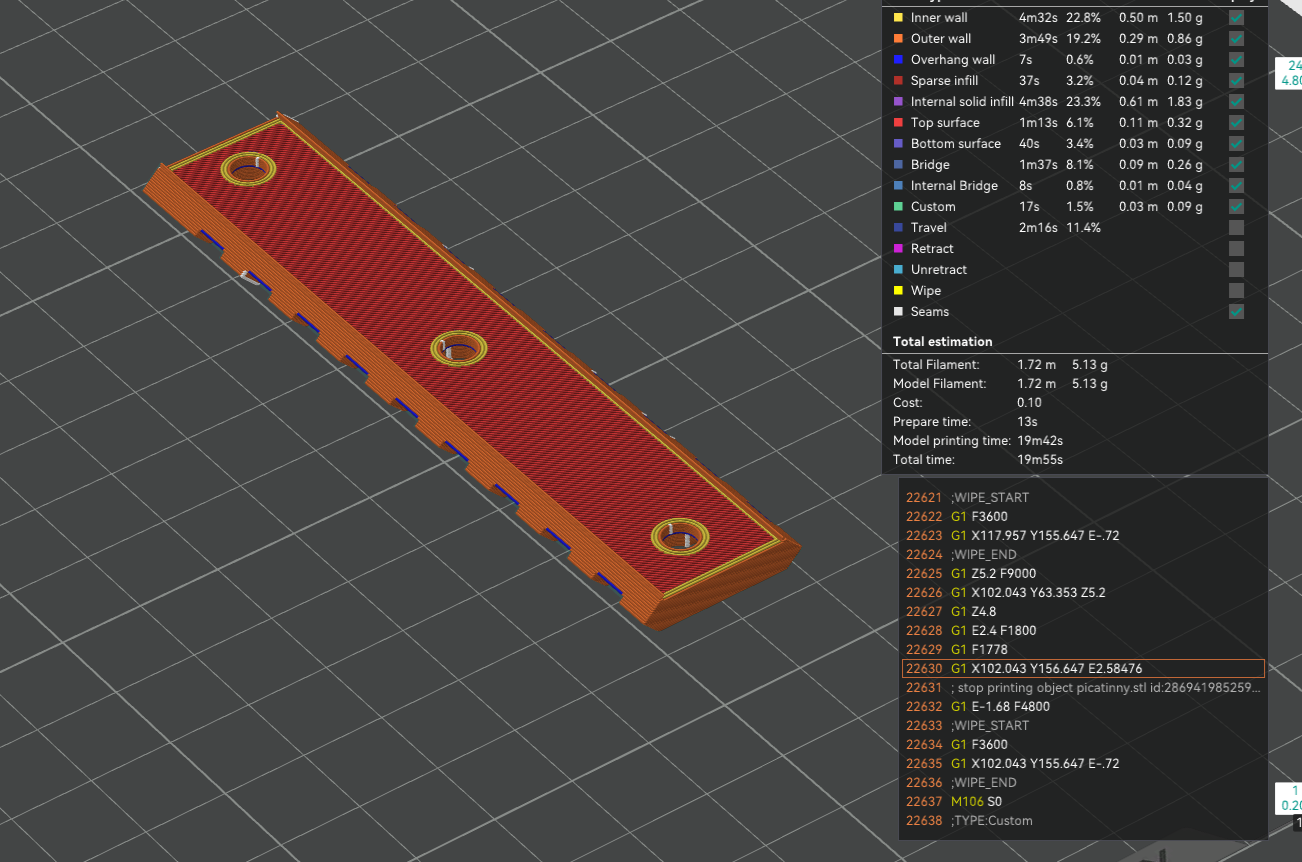Disable the Internal solid infill checkbox
1302x862 pixels.
tap(1237, 102)
